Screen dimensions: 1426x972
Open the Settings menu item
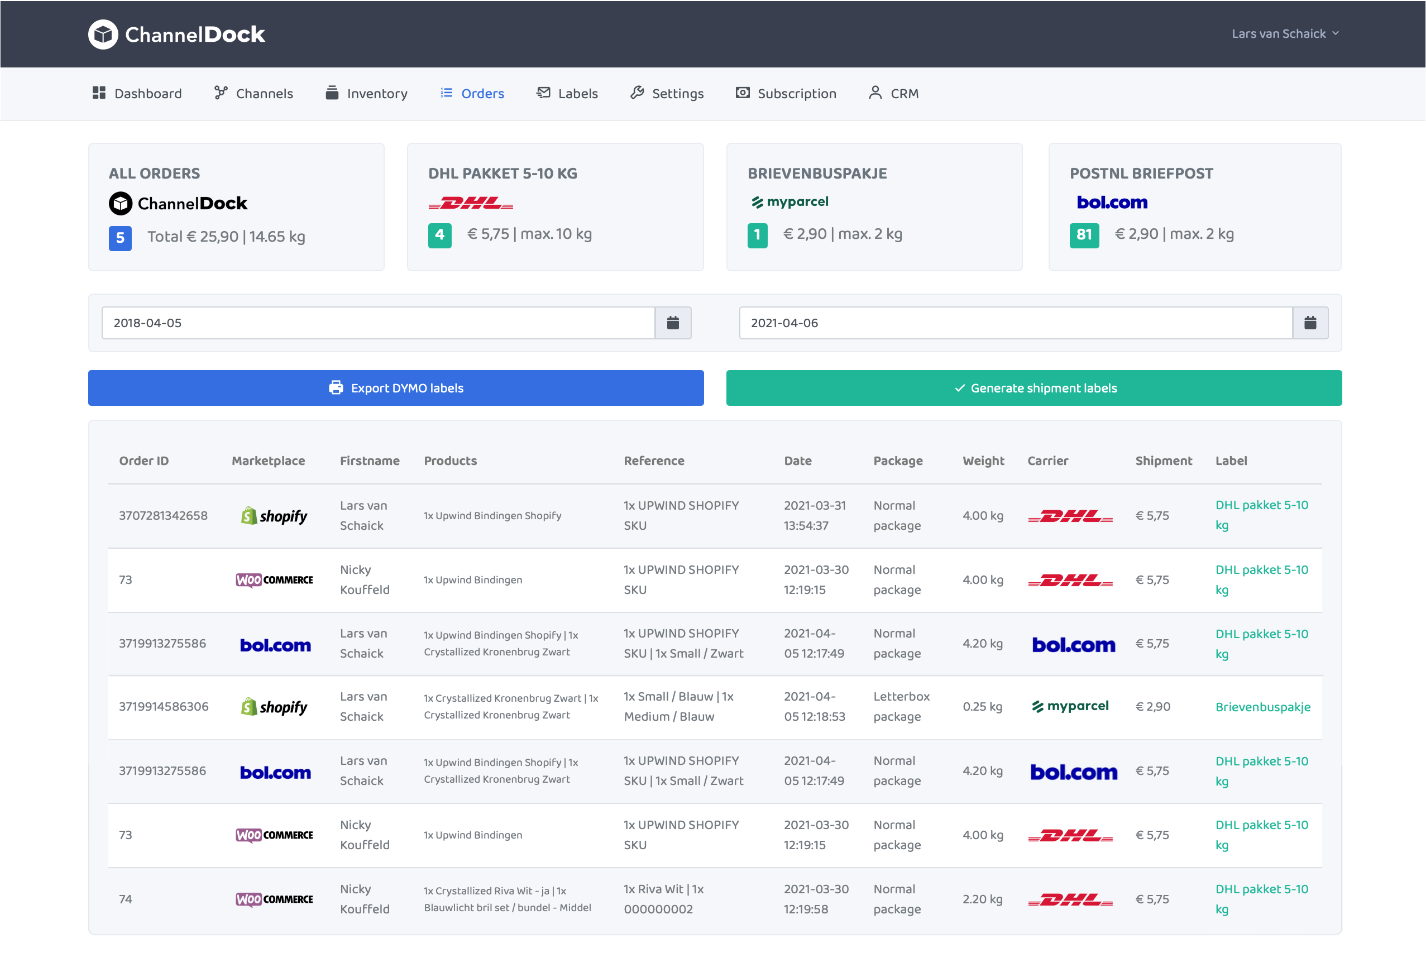(667, 93)
